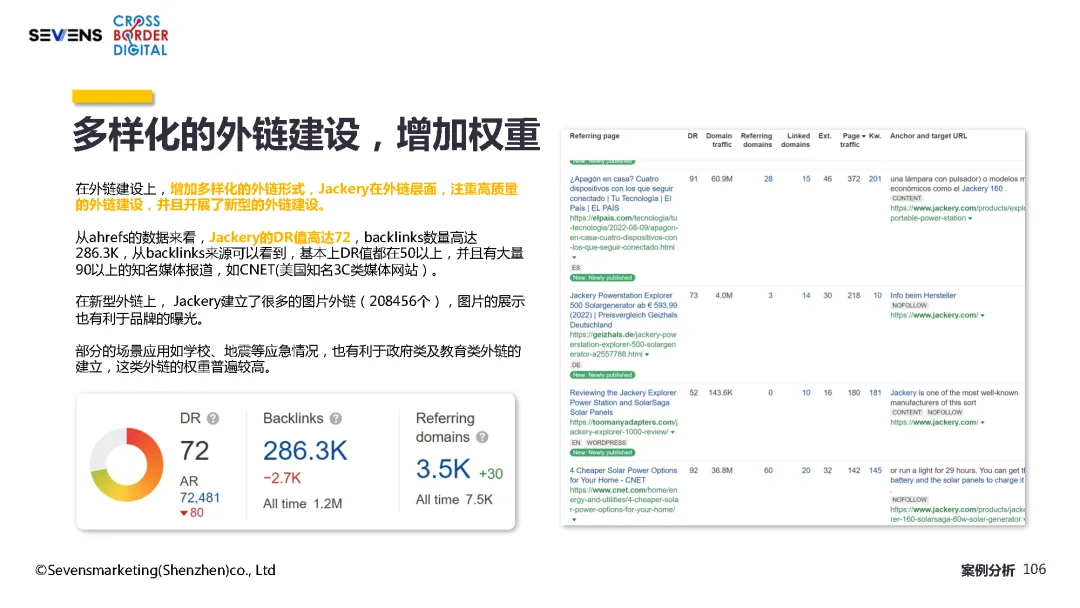1080x608 pixels.
Task: Click 'New: Newly published' badge in toomanyadapters row
Action: tap(602, 452)
